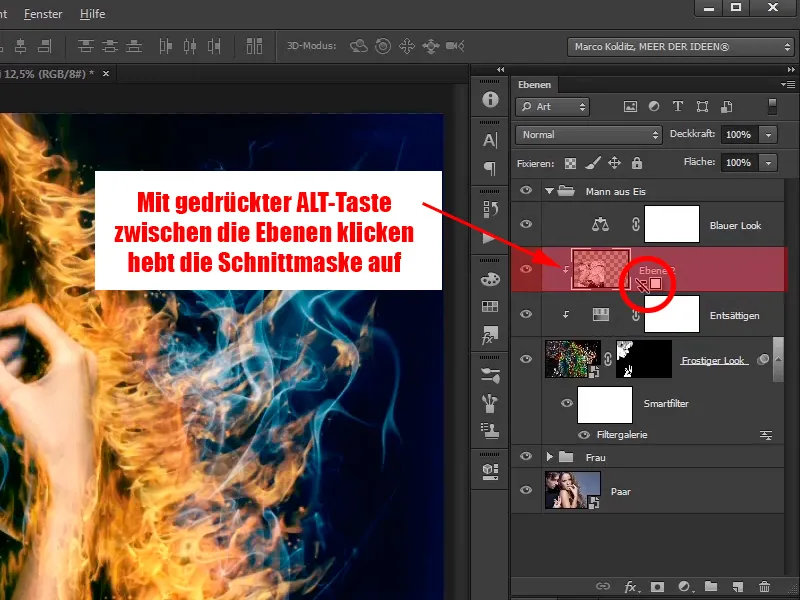Toggle Smartfilter visibility eye

[566, 404]
